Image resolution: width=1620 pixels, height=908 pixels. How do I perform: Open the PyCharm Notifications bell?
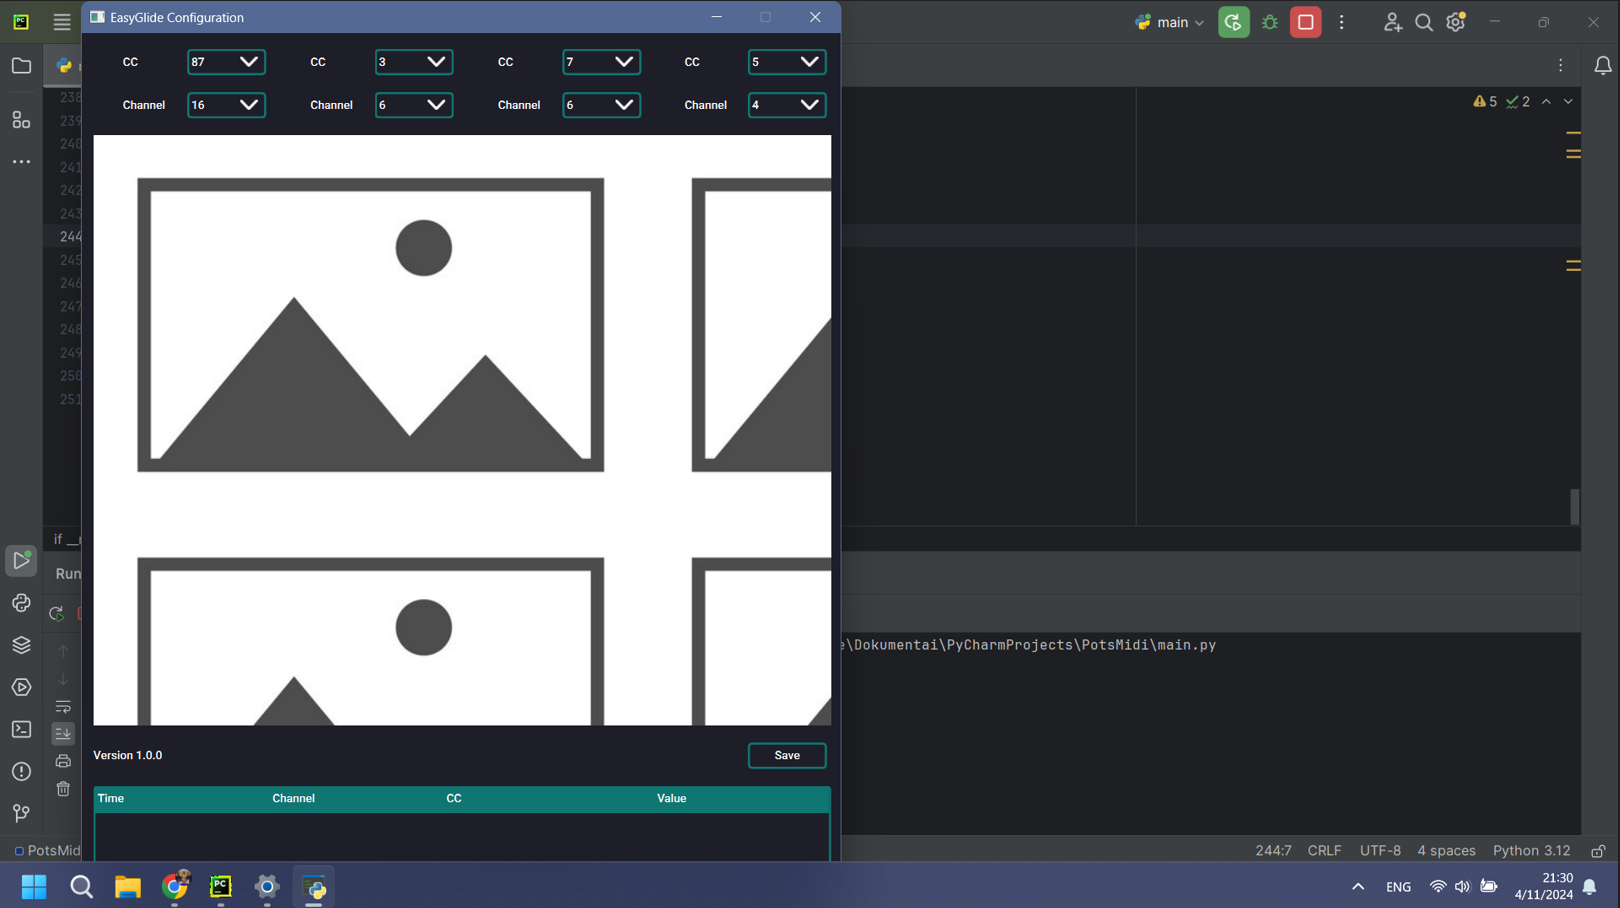(1603, 66)
